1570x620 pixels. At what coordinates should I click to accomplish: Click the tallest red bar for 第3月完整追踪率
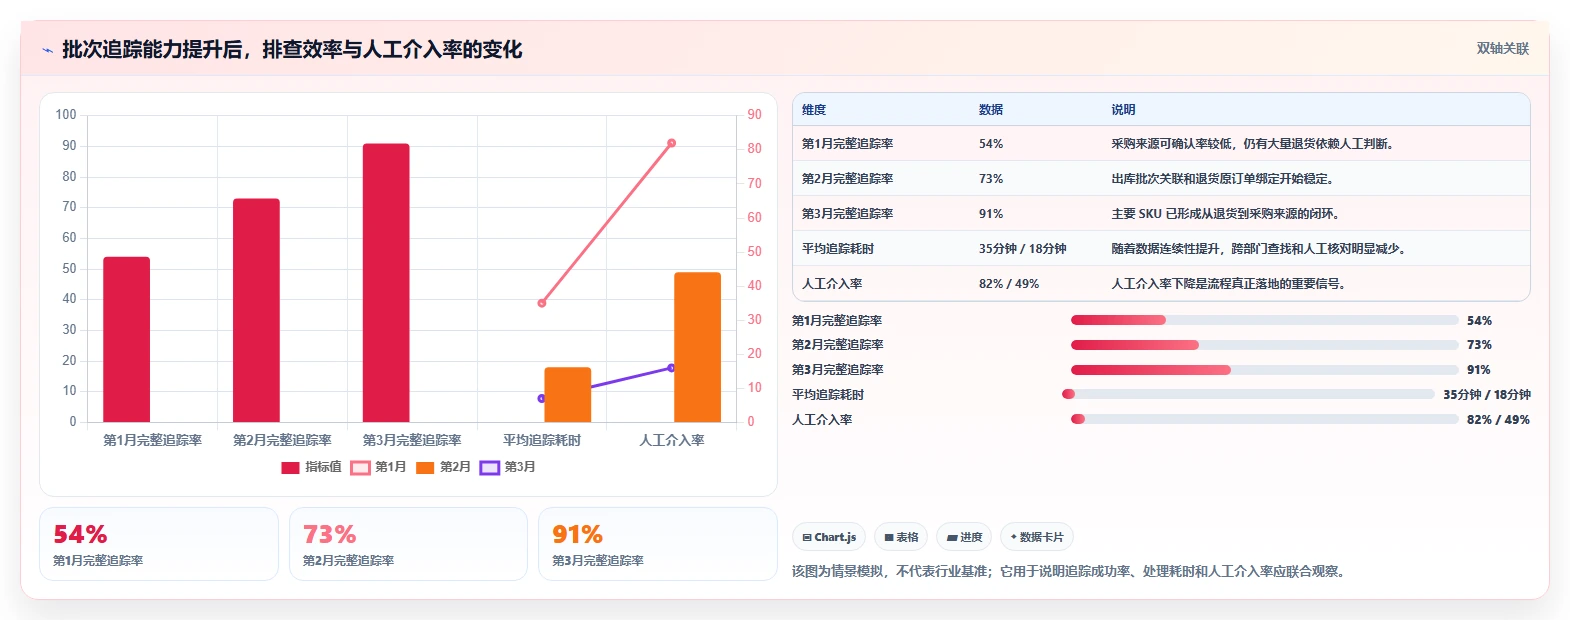[386, 283]
